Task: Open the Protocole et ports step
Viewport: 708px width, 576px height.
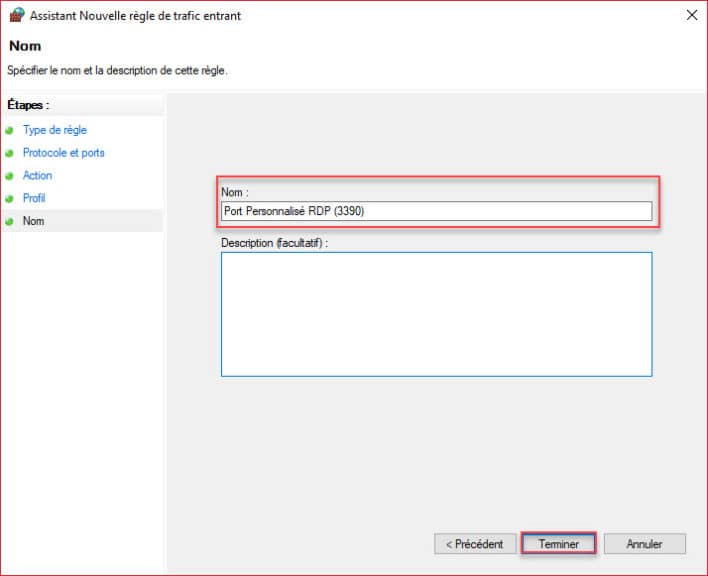Action: pyautogui.click(x=64, y=153)
